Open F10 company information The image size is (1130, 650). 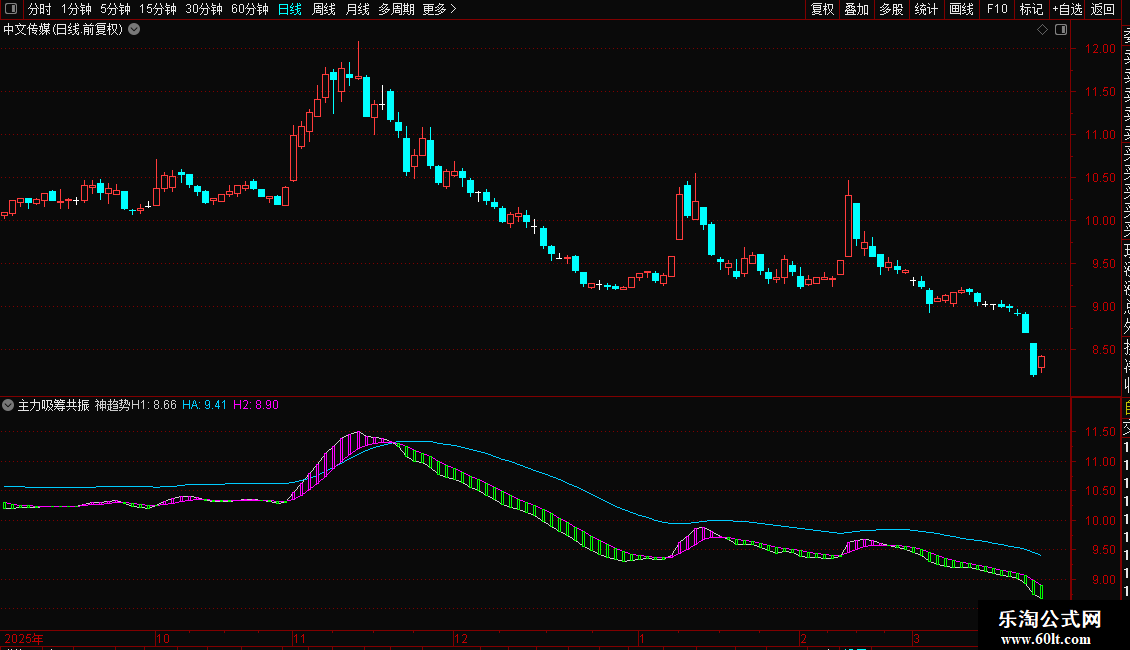(x=997, y=9)
